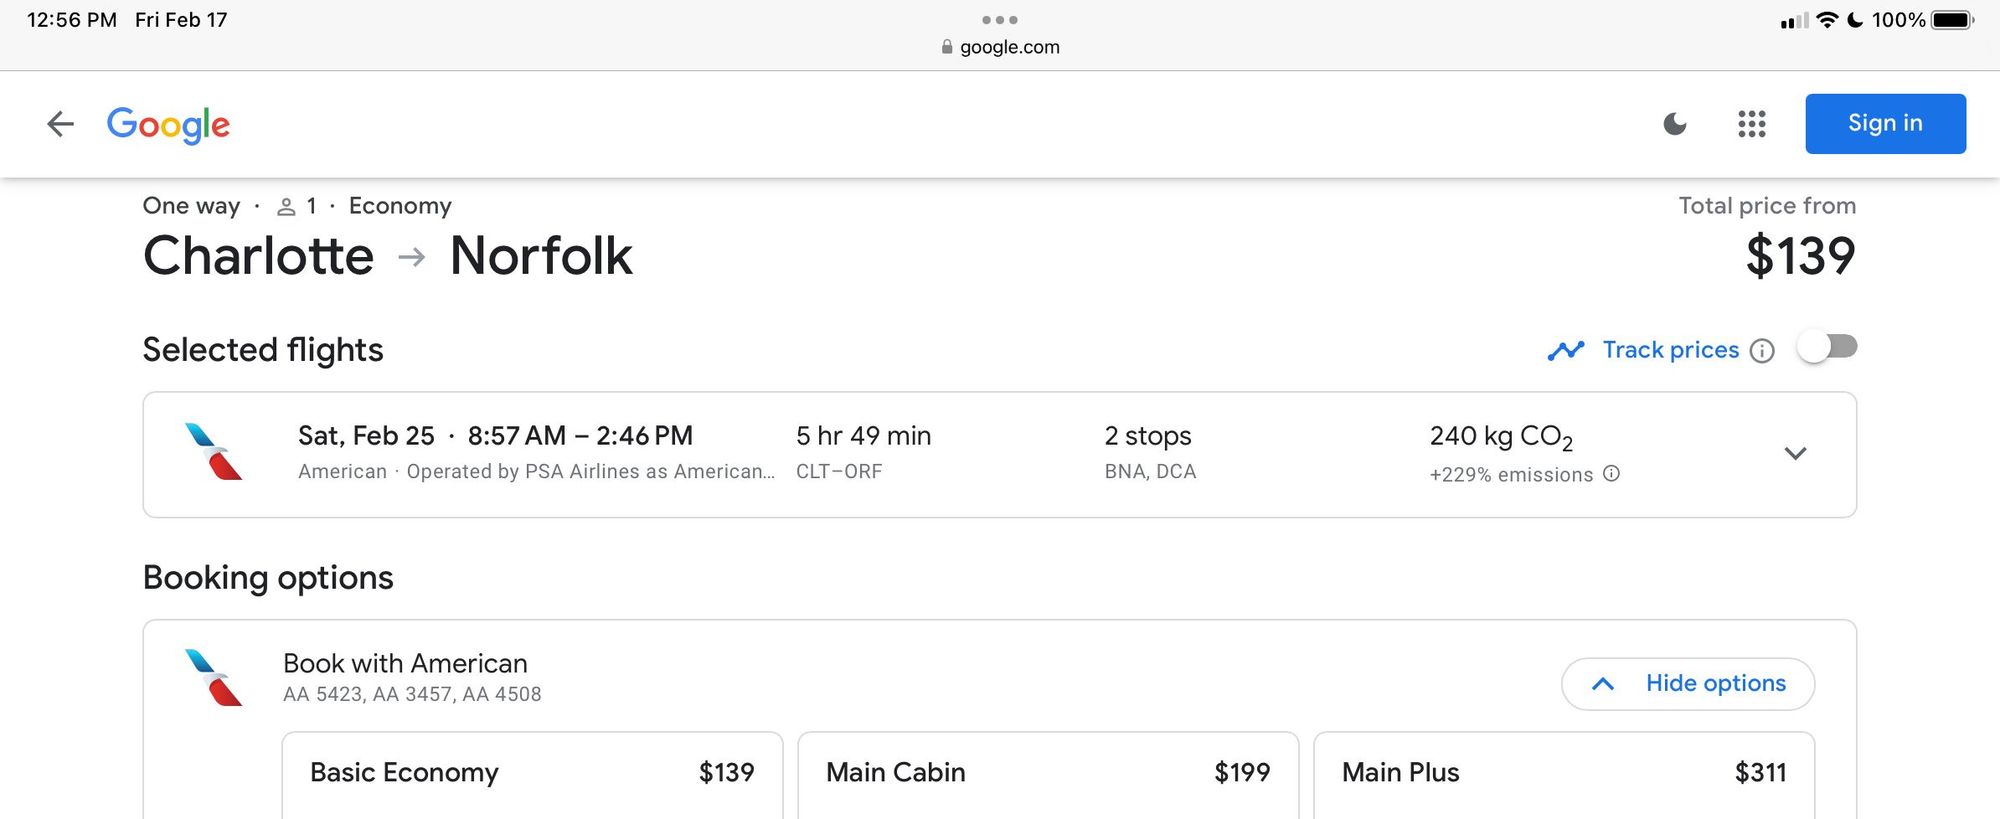Open the Google logo homepage

(x=168, y=124)
